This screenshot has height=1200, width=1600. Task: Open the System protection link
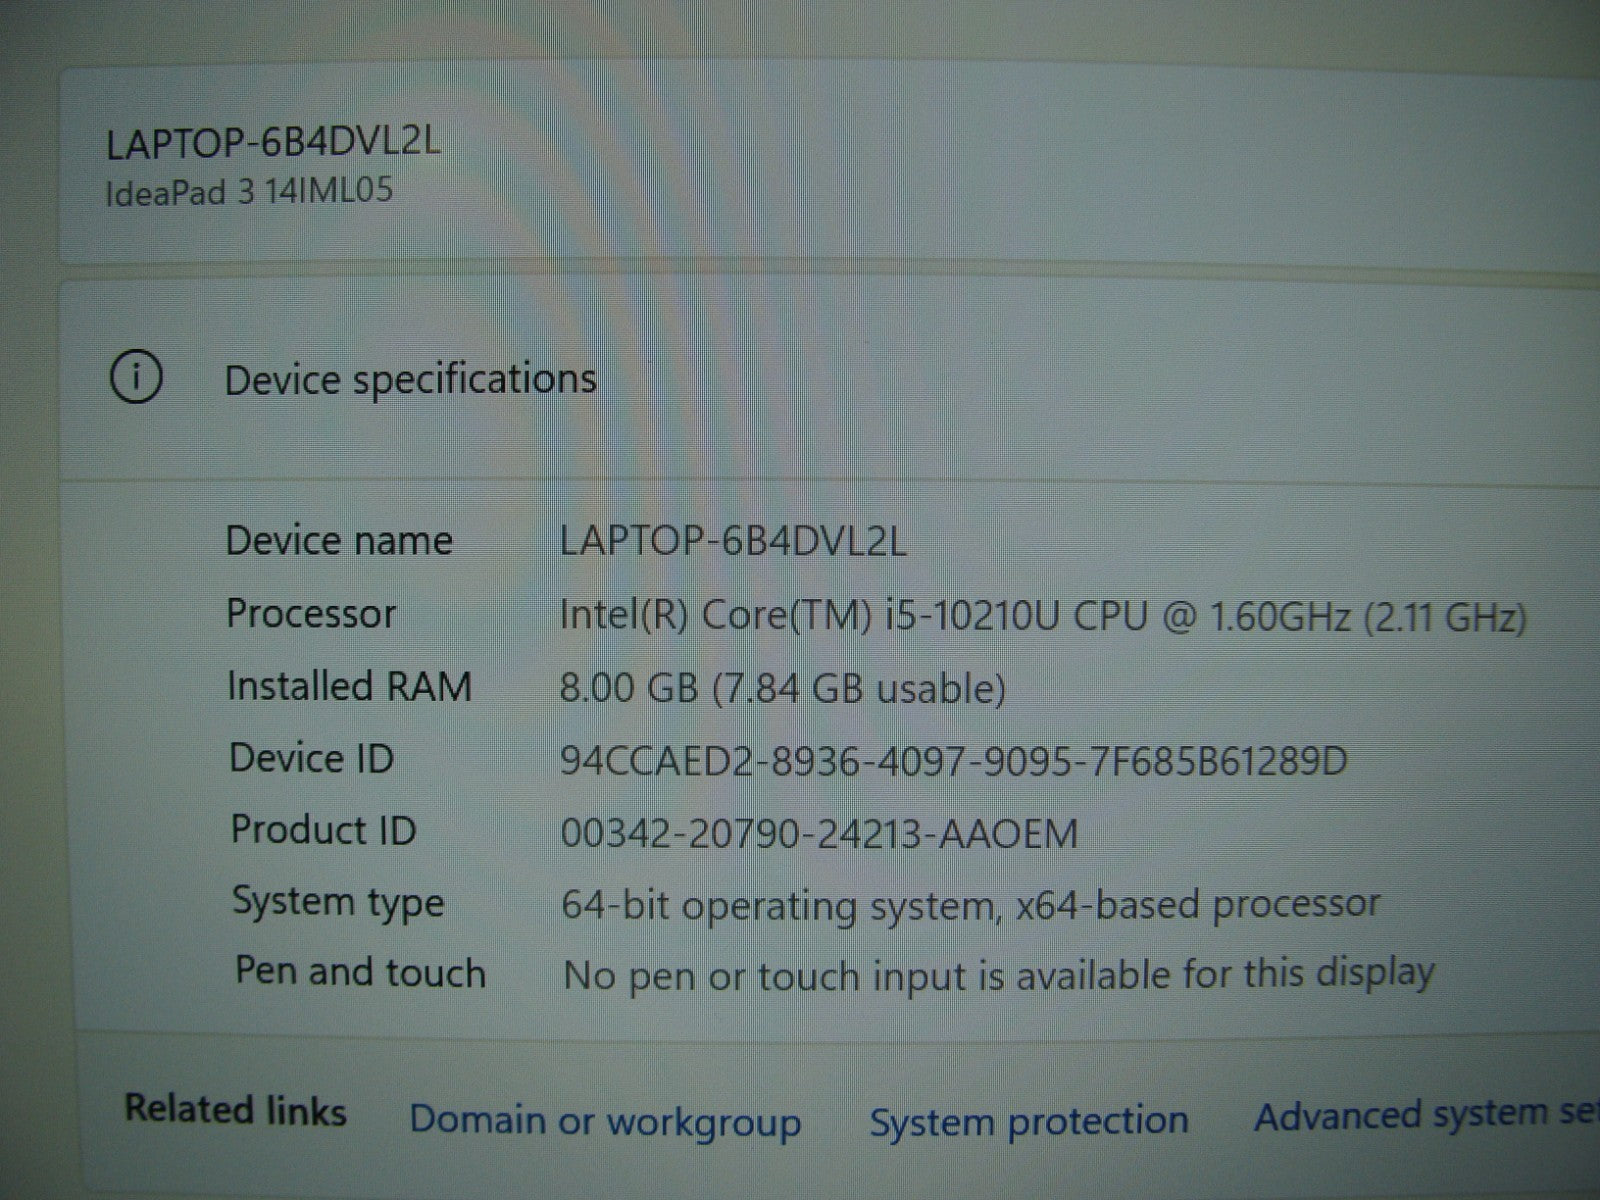tap(1028, 1120)
